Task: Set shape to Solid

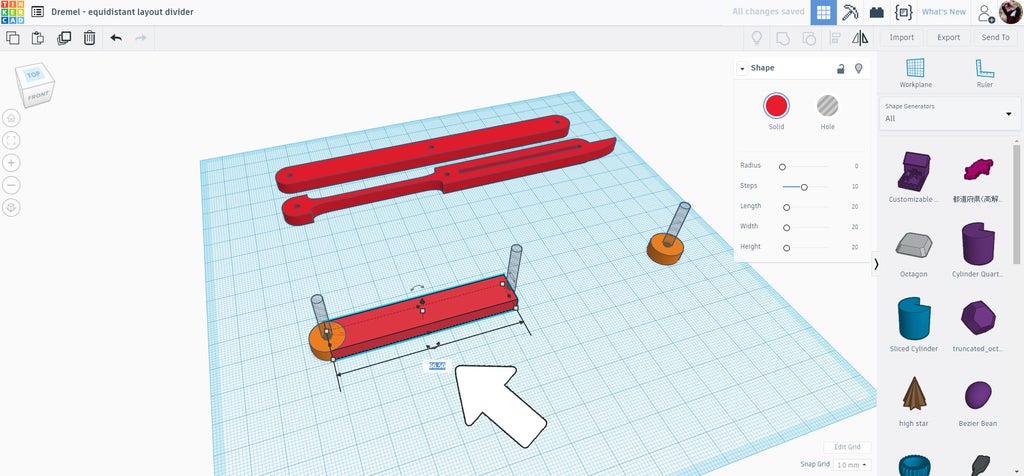Action: [x=776, y=105]
